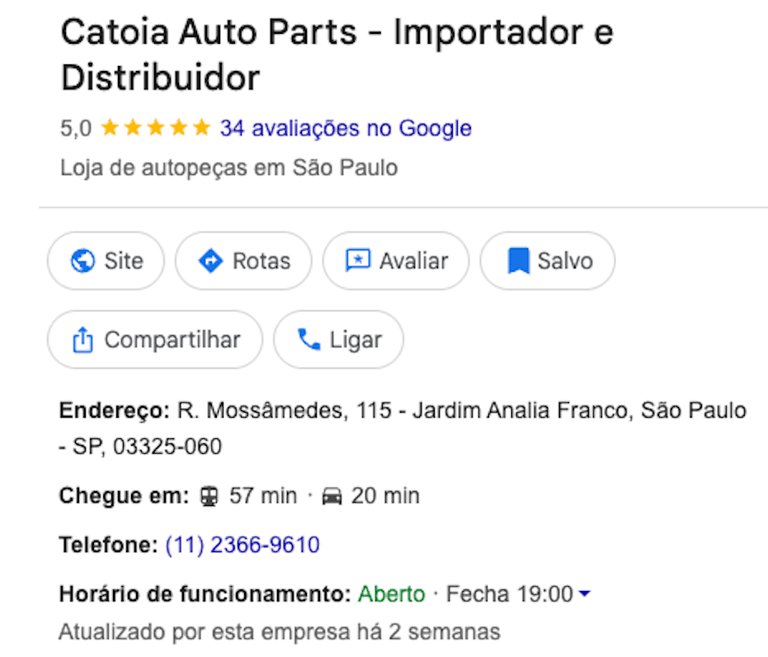This screenshot has height=657, width=768.
Task: Click the five yellow rating stars
Action: (x=156, y=128)
